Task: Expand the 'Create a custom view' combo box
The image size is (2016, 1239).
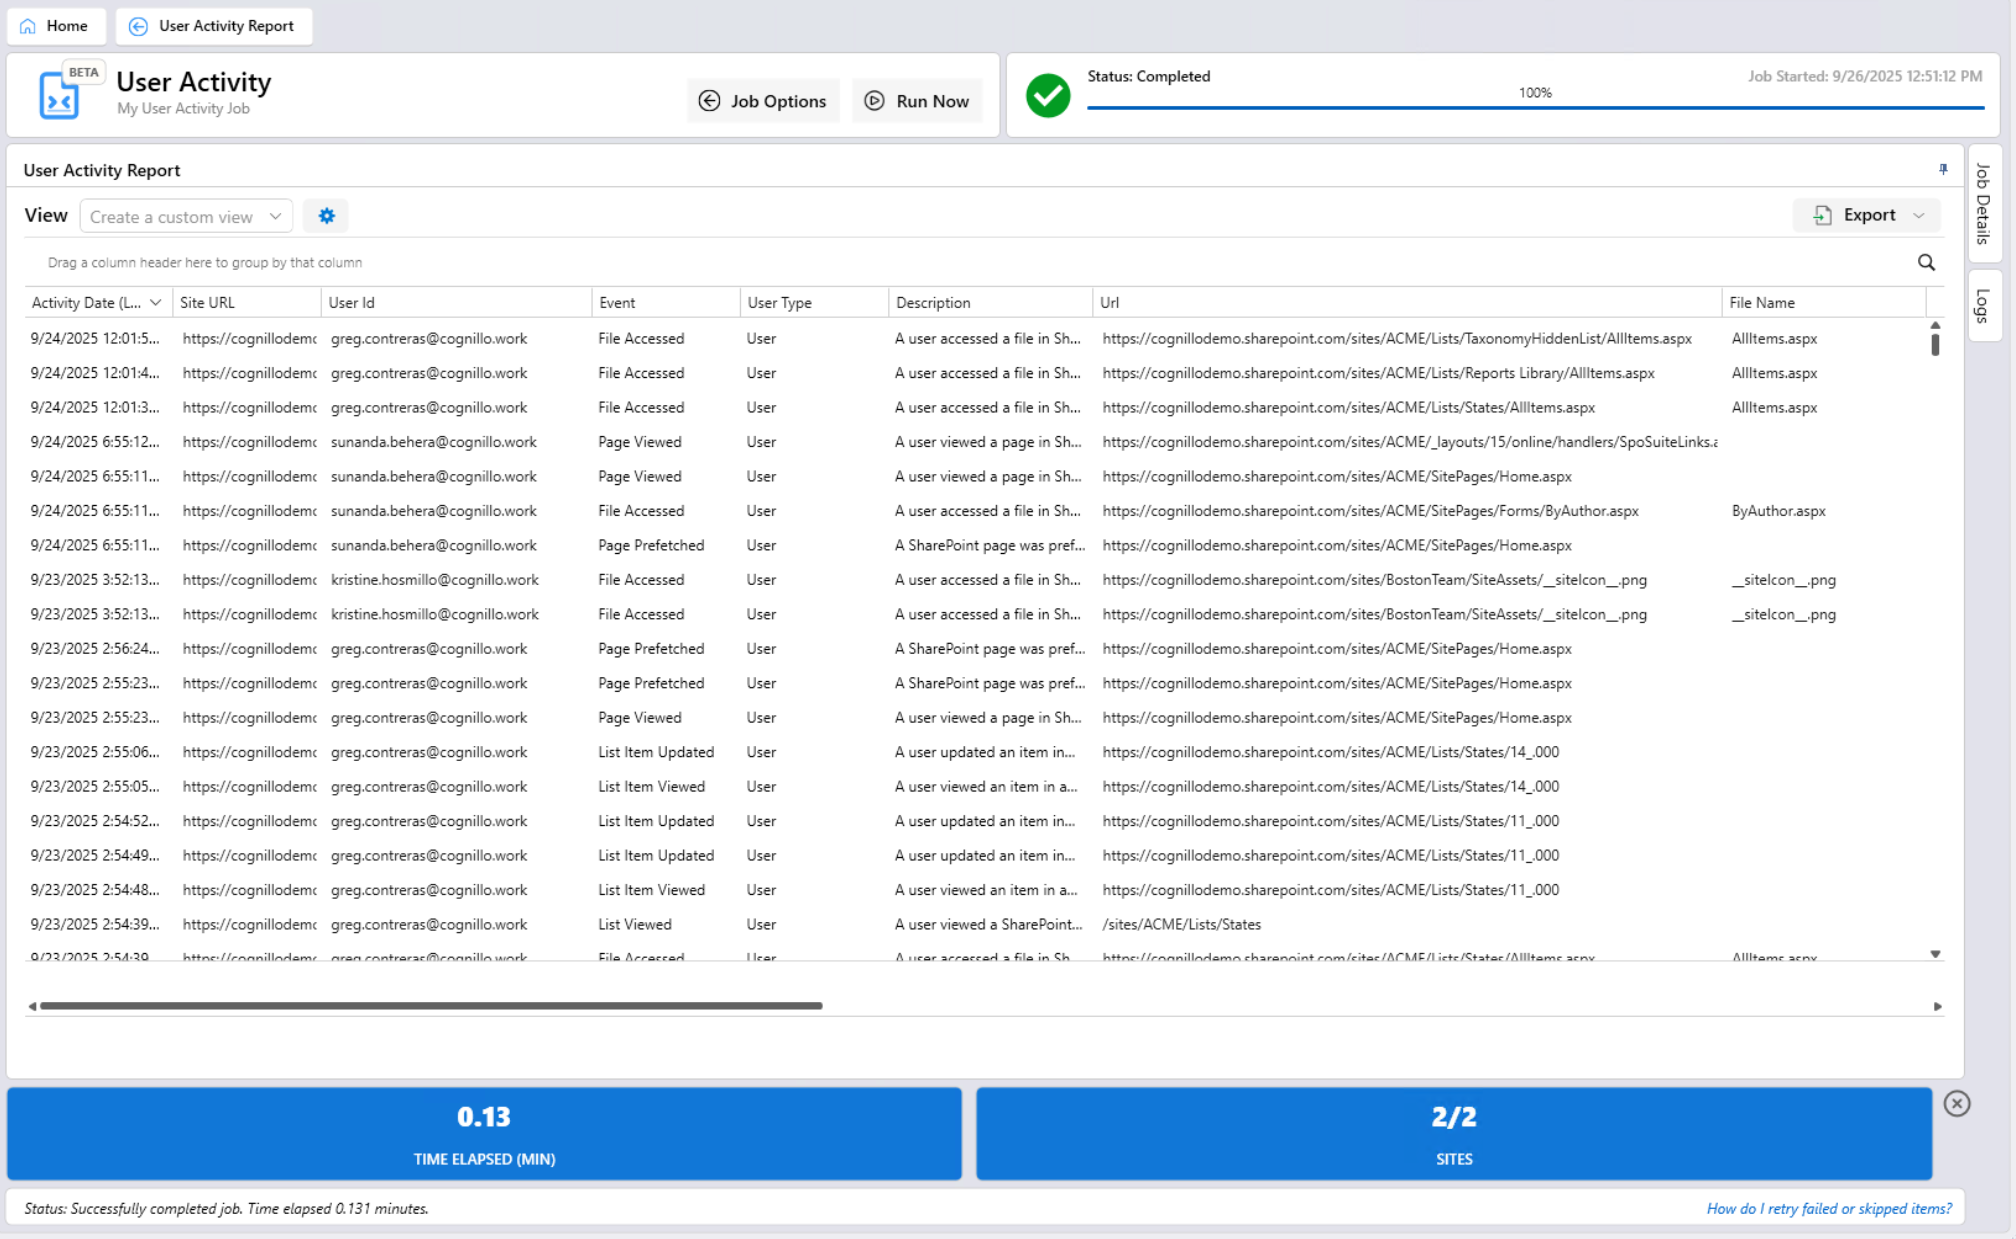Action: pyautogui.click(x=186, y=216)
